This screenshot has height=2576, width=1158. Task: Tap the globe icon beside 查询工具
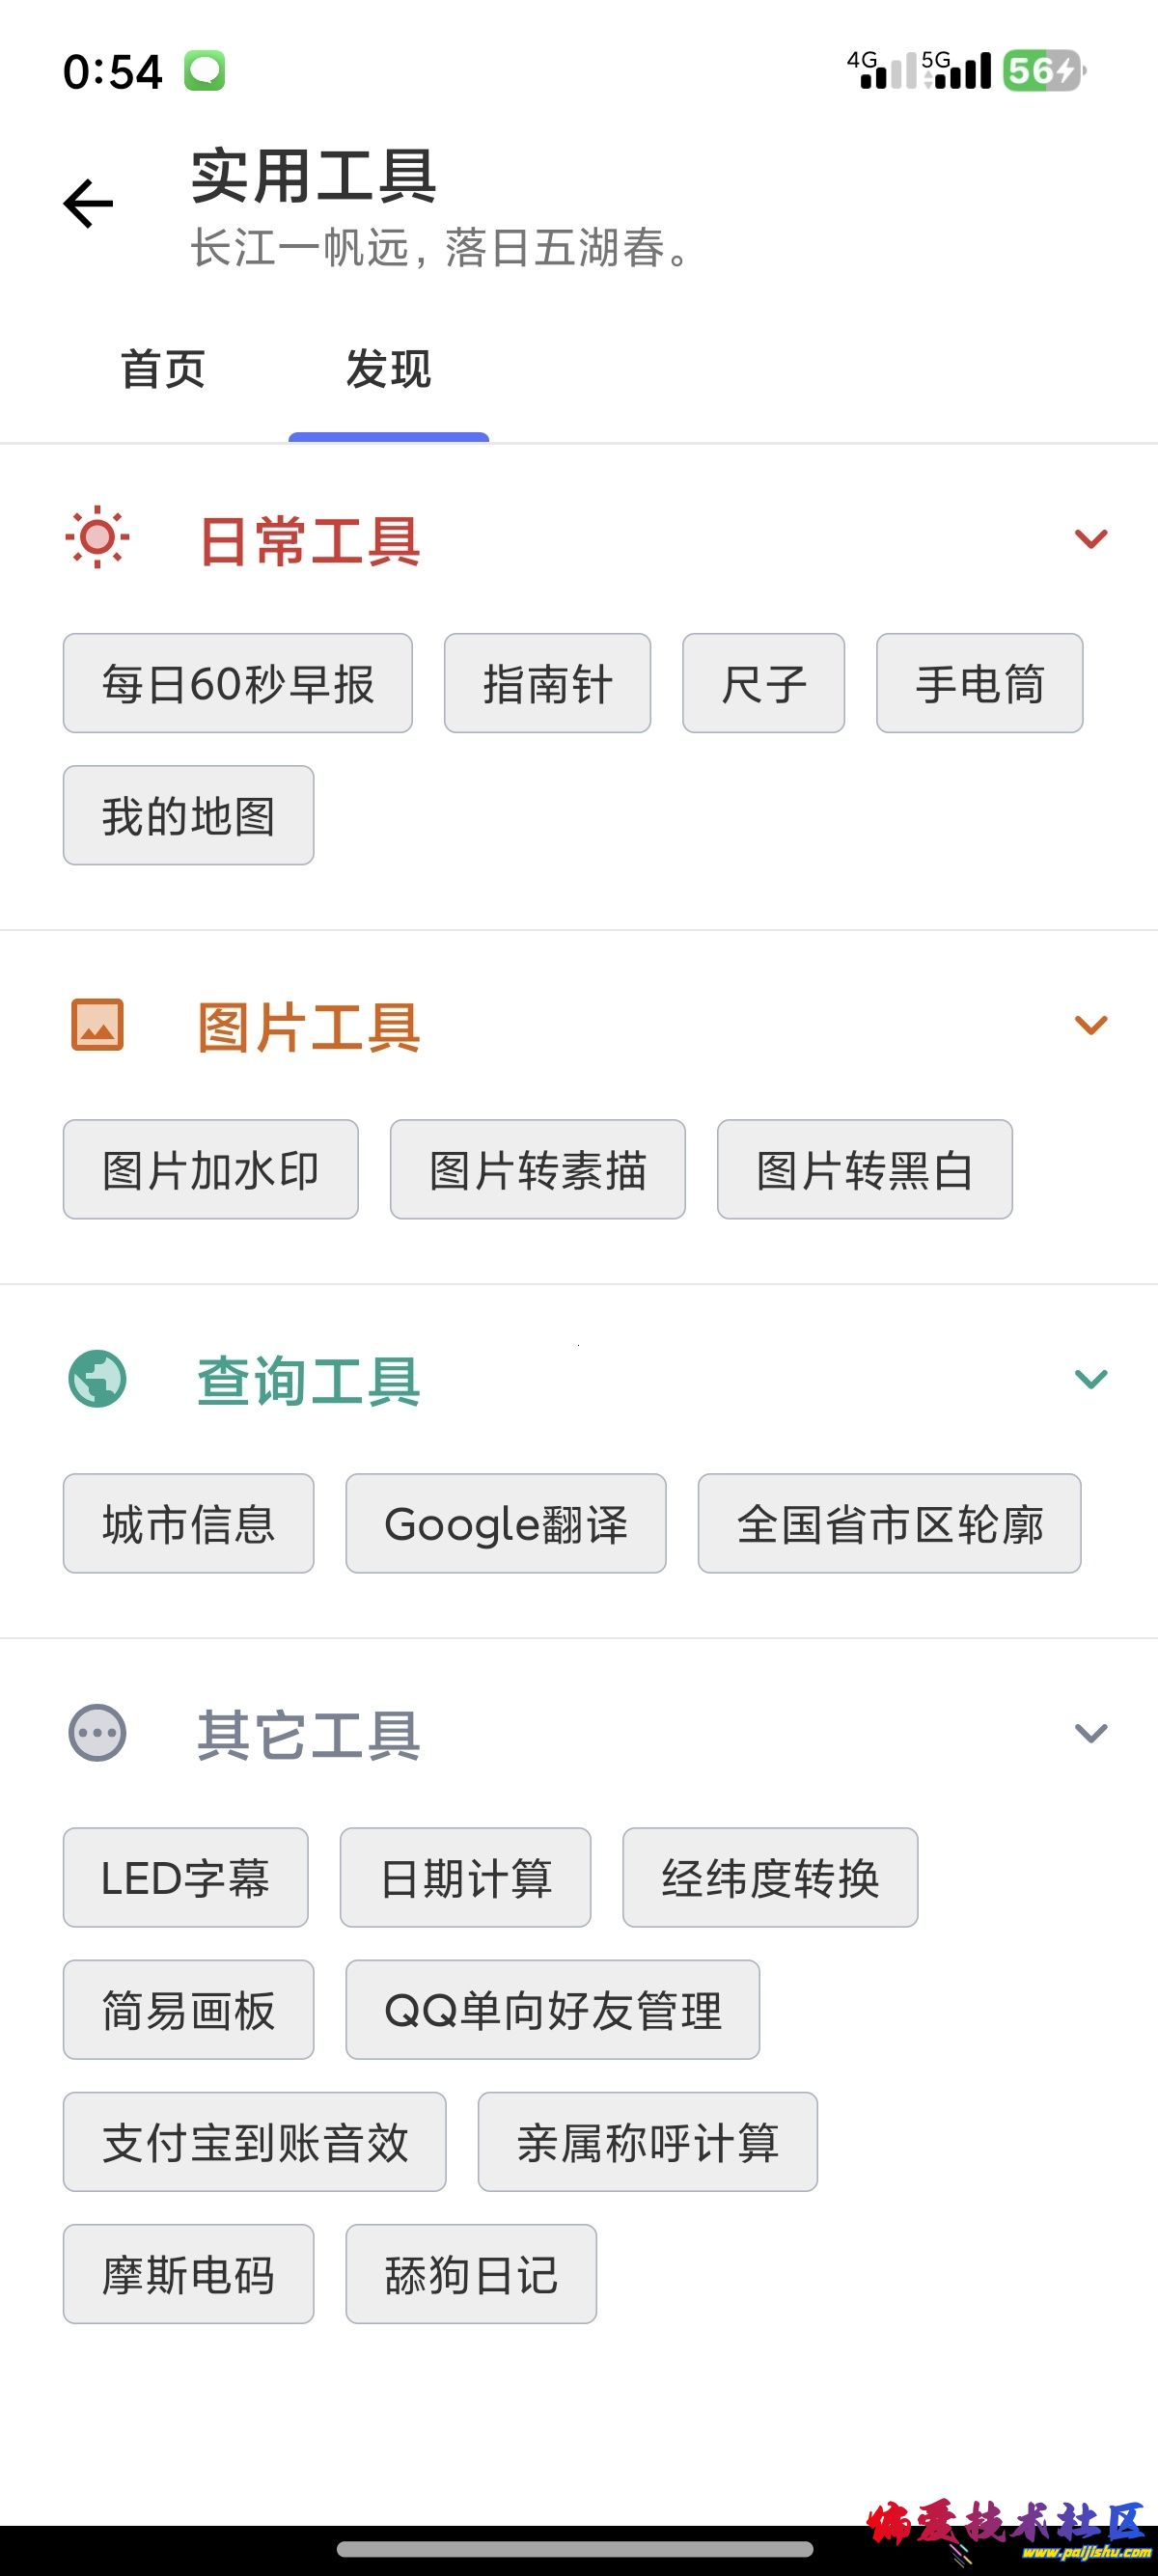(x=97, y=1379)
